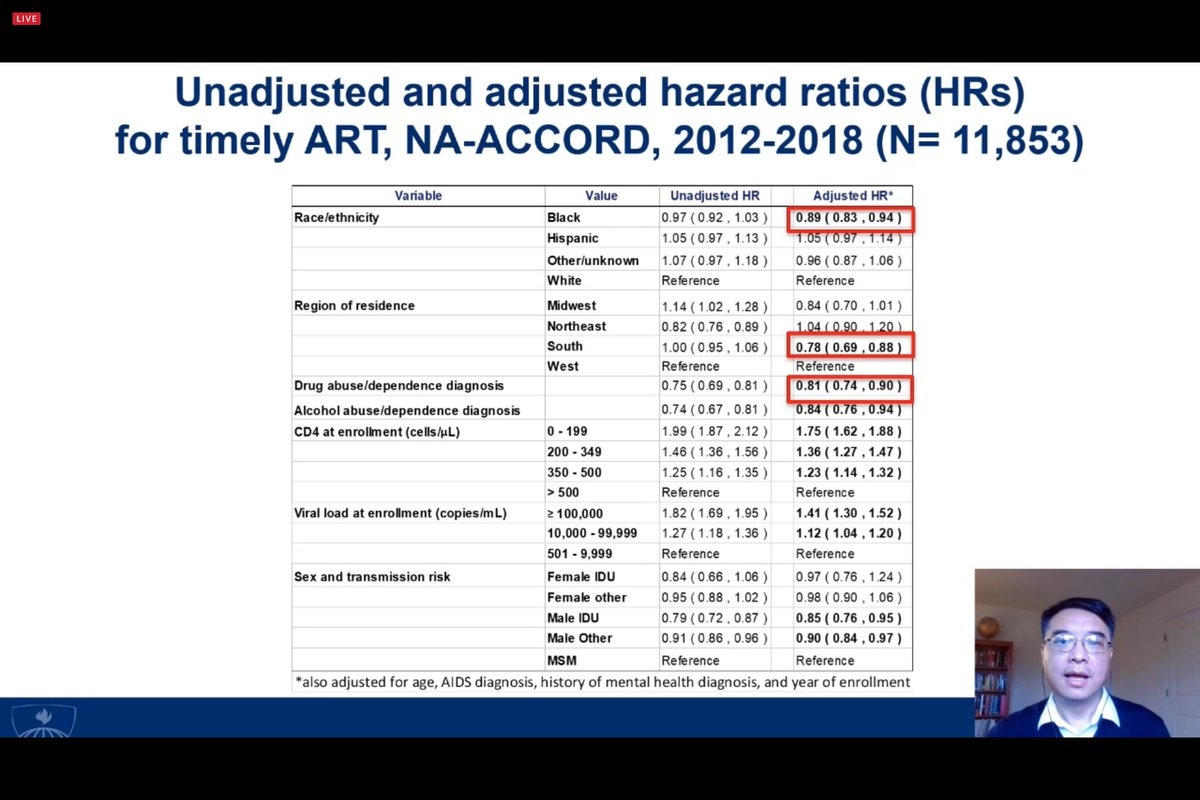Click 'CD4 at enrollment (cells/µL)' label
Viewport: 1200px width, 800px height.
tap(377, 432)
